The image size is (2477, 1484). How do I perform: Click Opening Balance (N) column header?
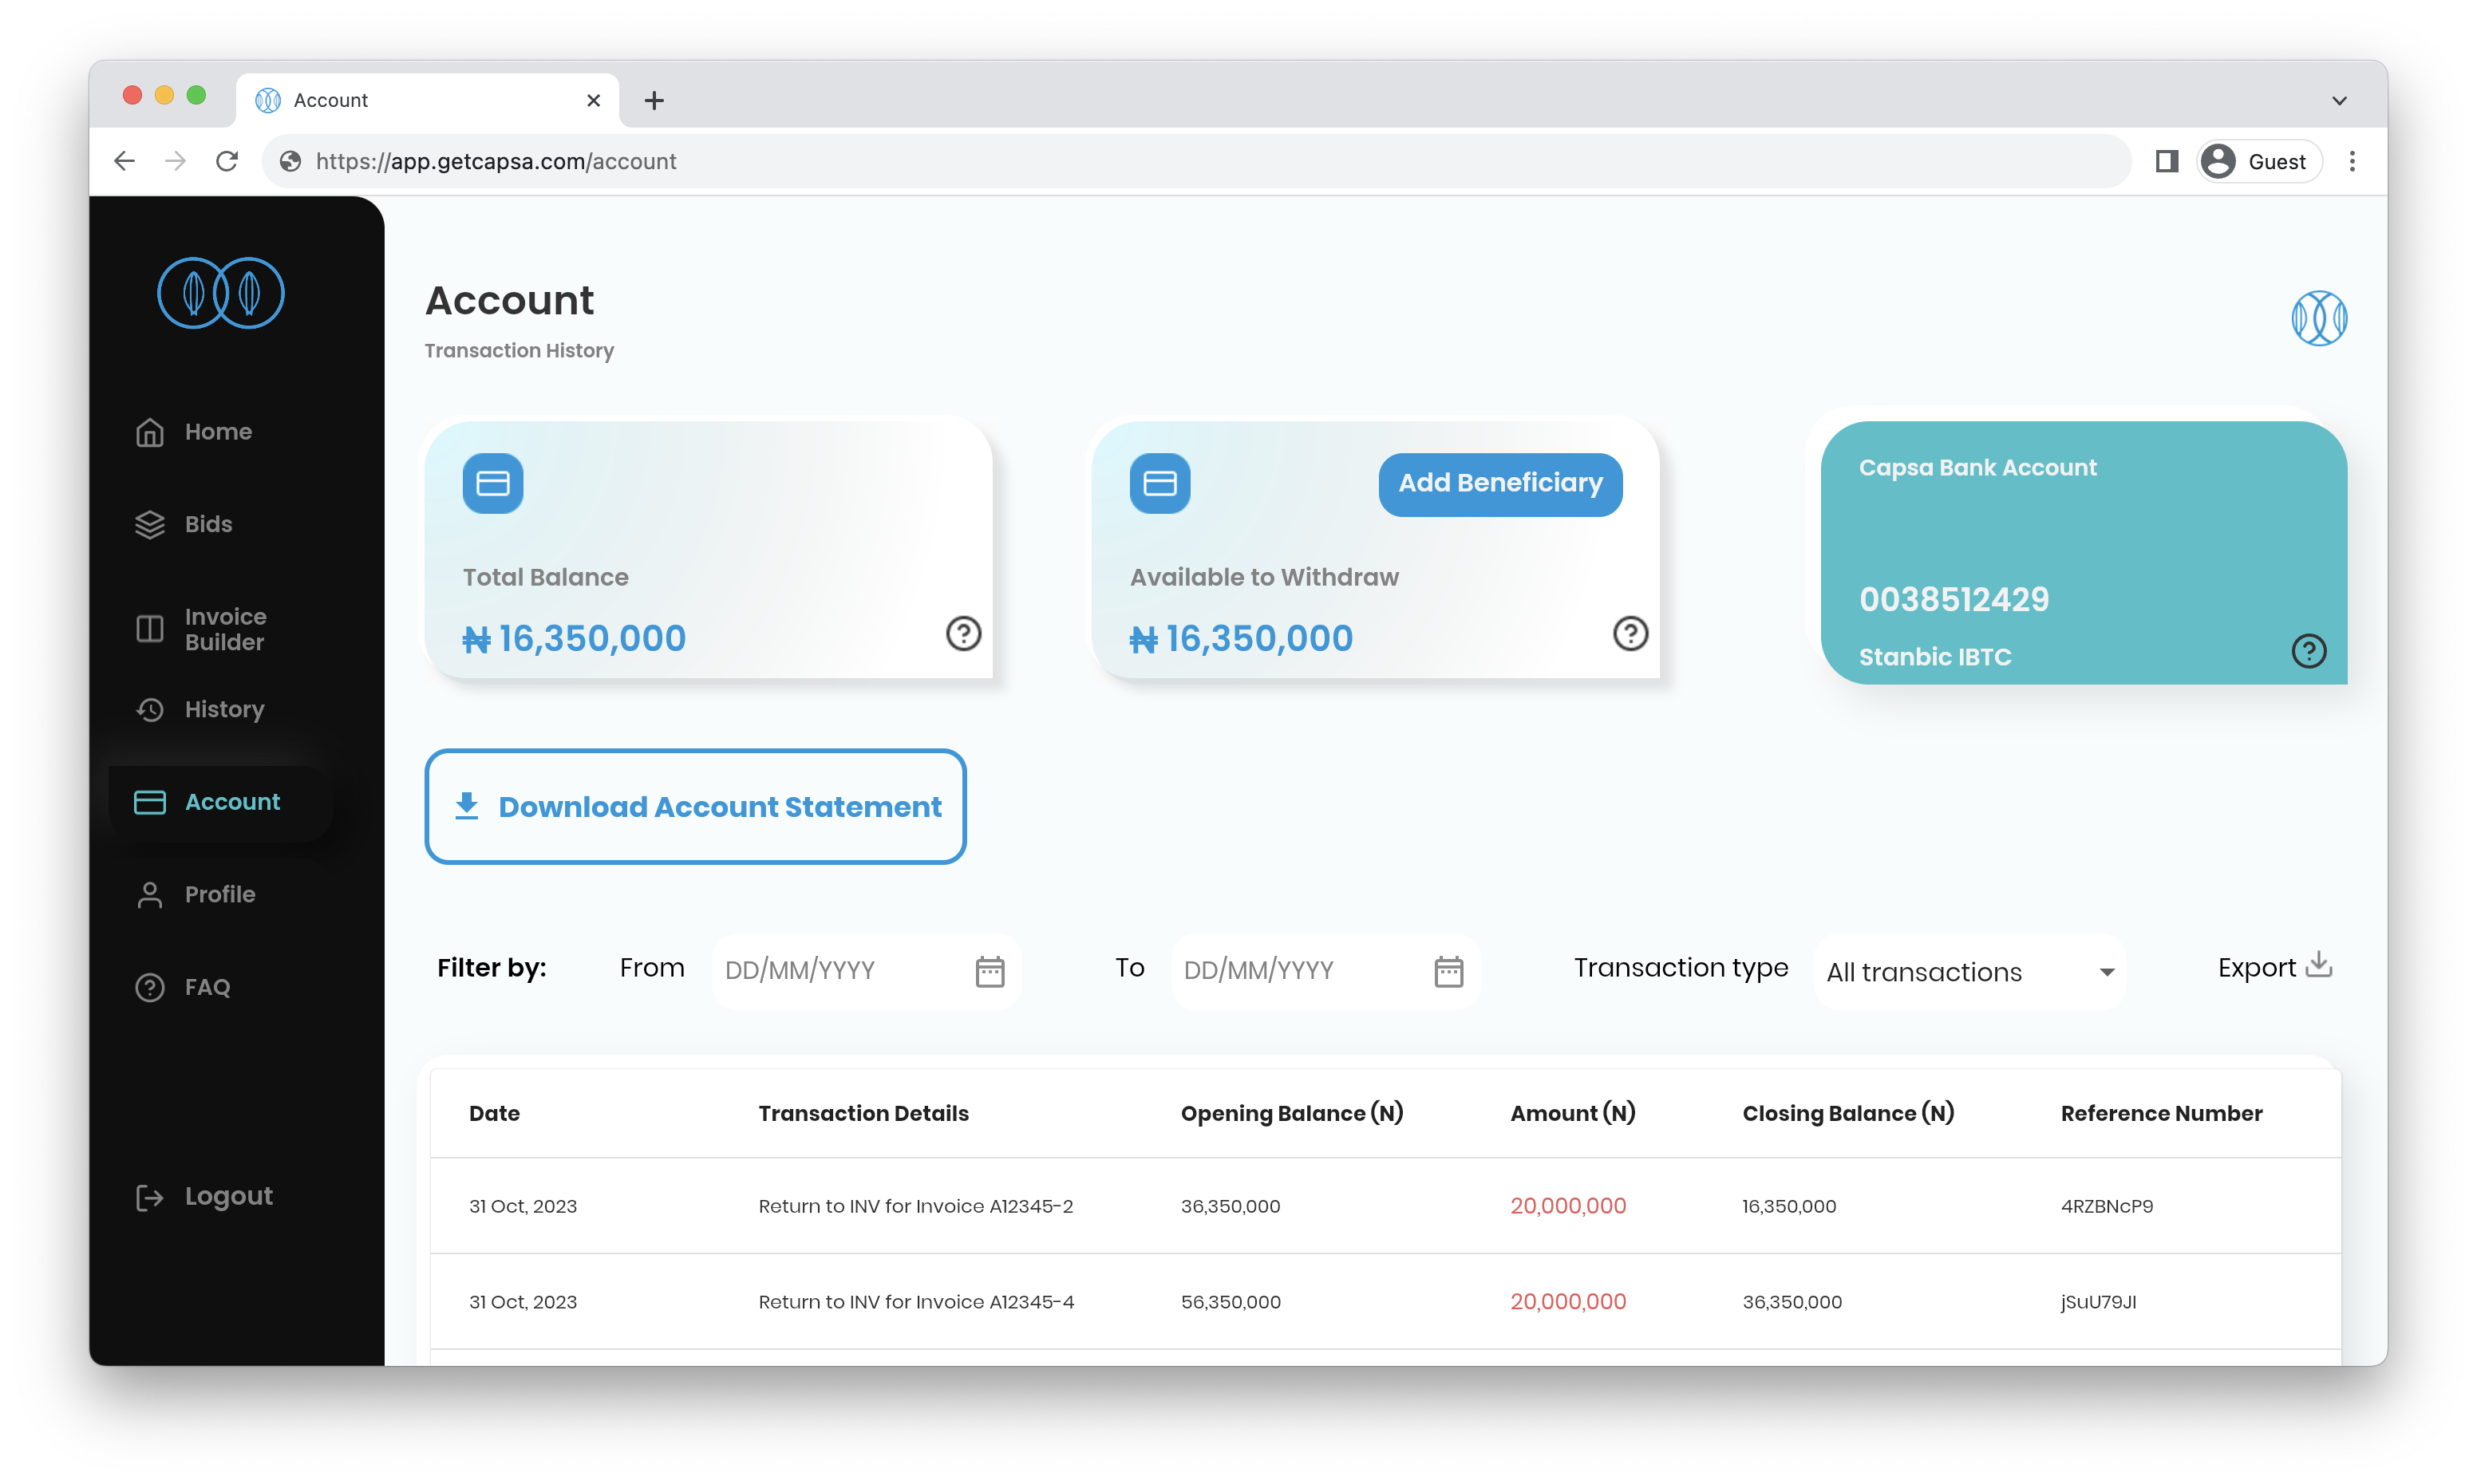[x=1291, y=1113]
